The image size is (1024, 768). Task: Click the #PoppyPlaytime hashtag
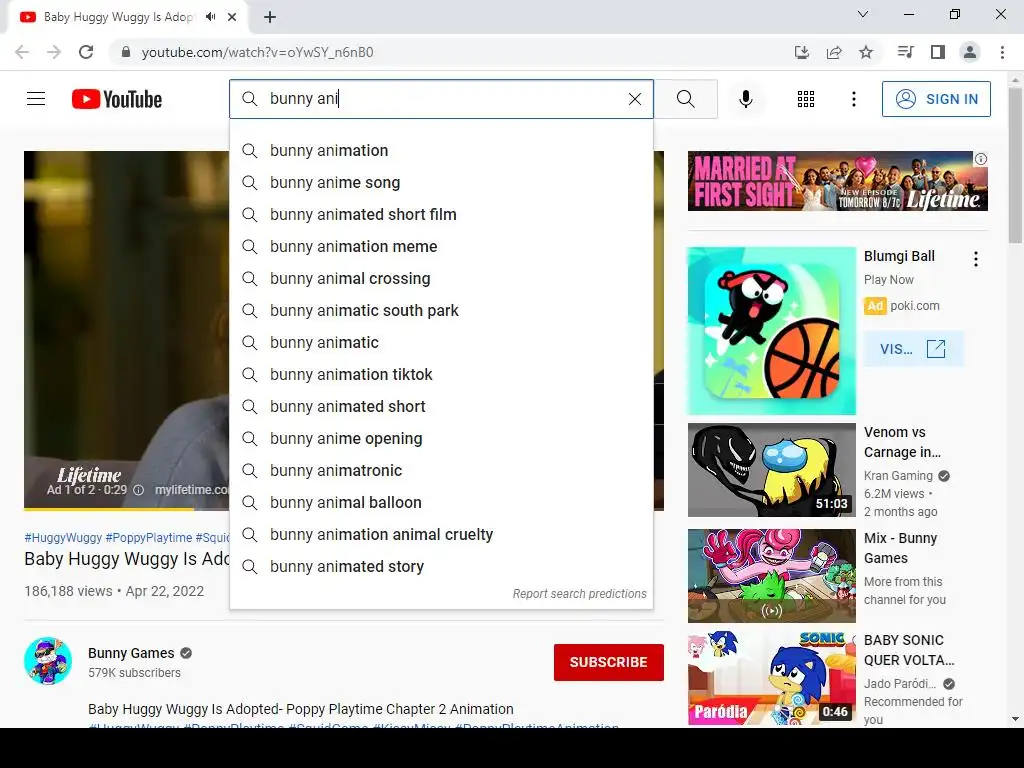(x=149, y=537)
